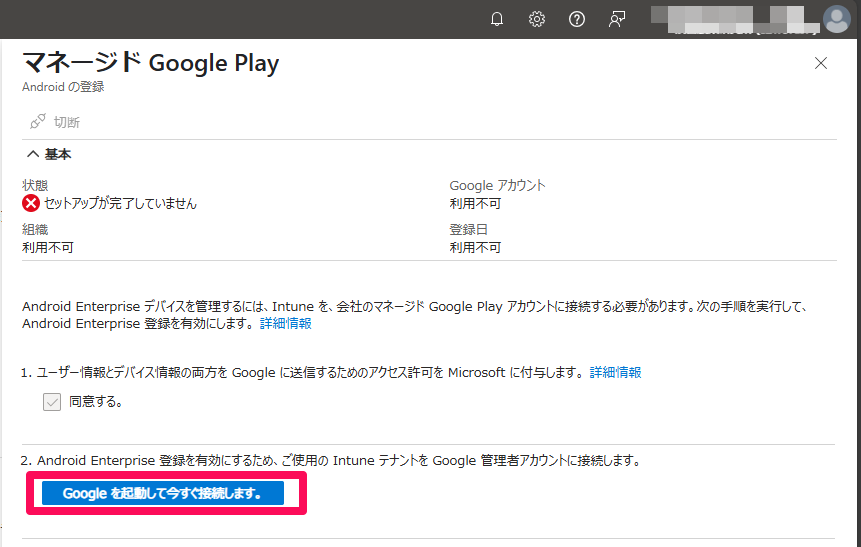
Task: Click the red error status icon
Action: point(31,204)
